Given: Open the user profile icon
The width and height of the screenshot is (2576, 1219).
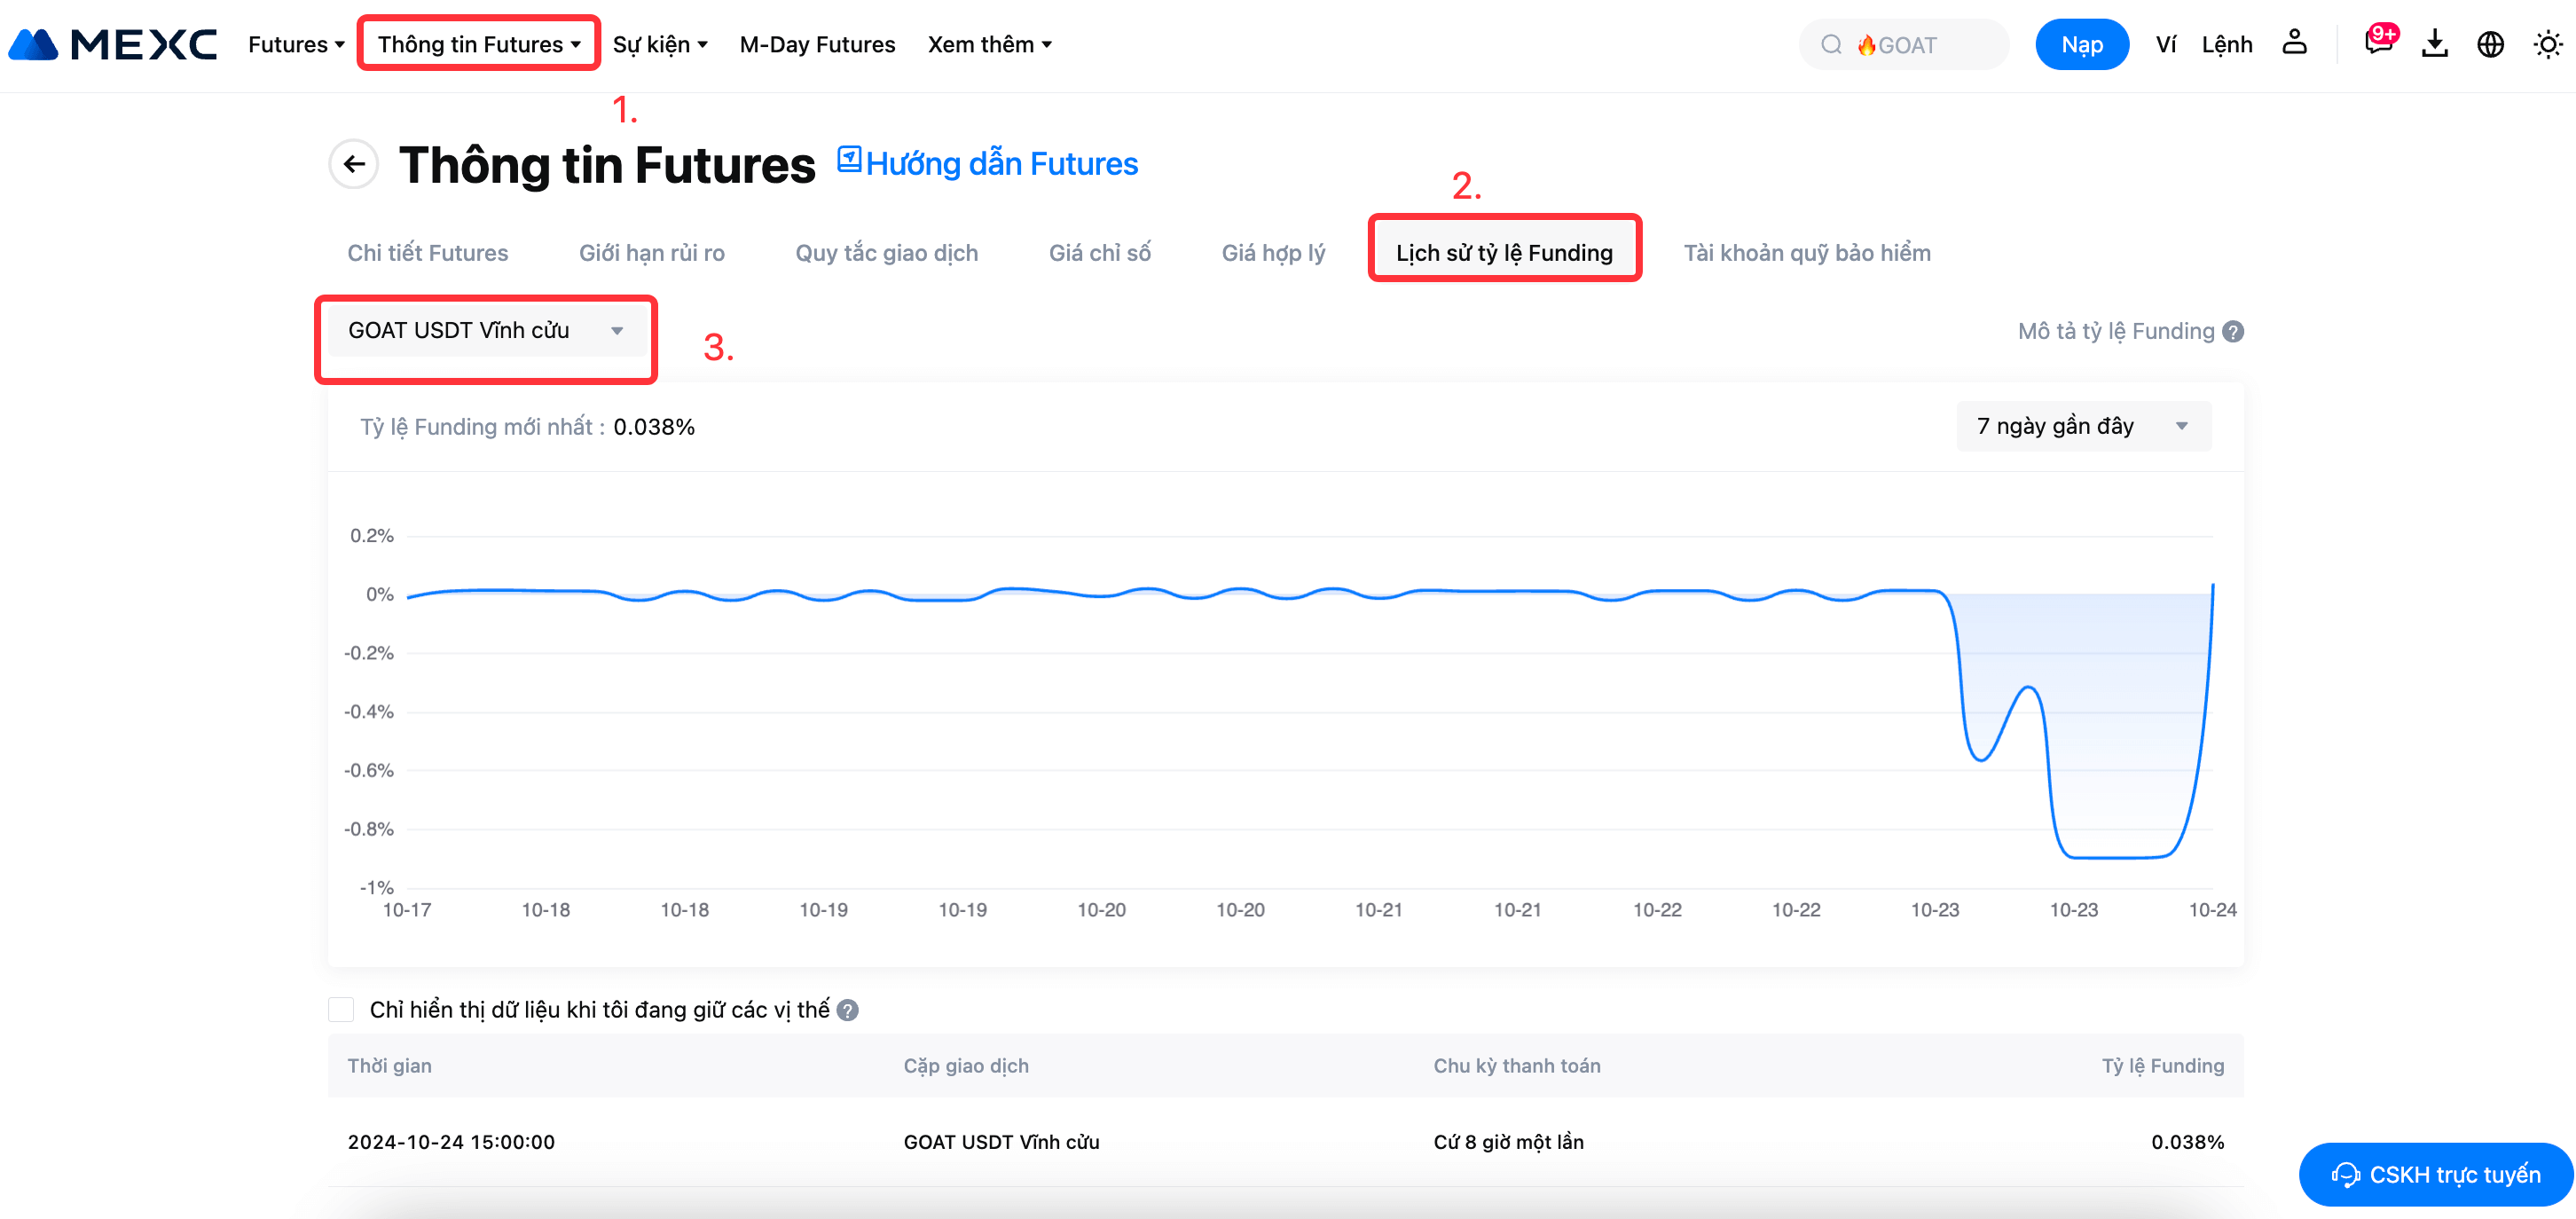Looking at the screenshot, I should coord(2294,43).
